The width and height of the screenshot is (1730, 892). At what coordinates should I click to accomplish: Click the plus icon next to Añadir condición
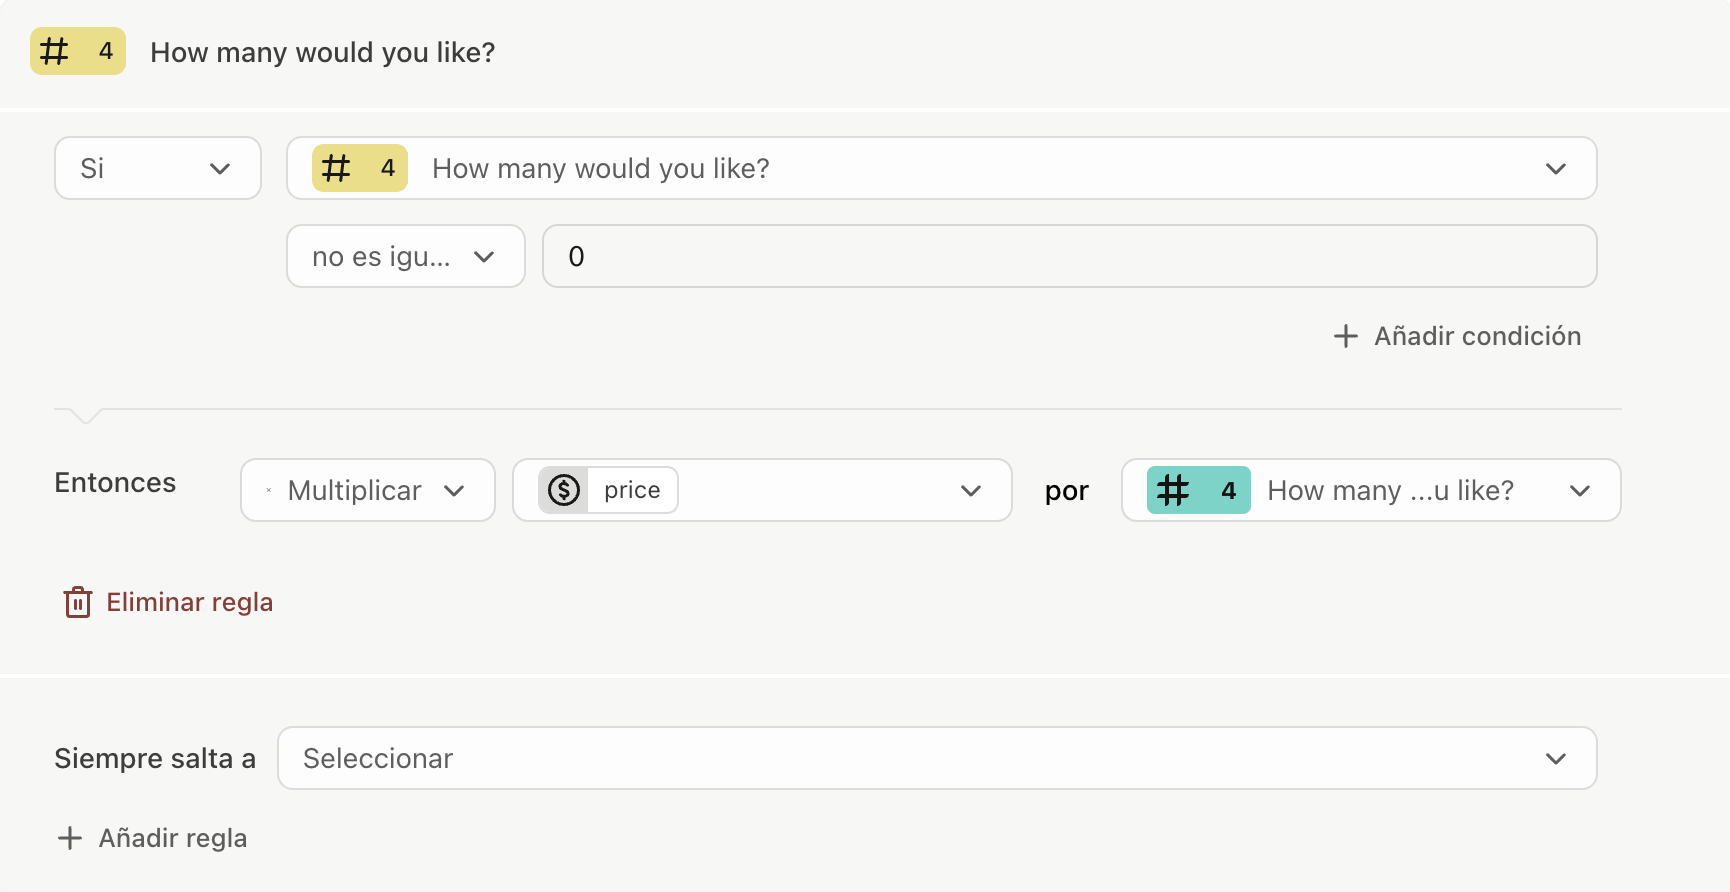(1345, 336)
